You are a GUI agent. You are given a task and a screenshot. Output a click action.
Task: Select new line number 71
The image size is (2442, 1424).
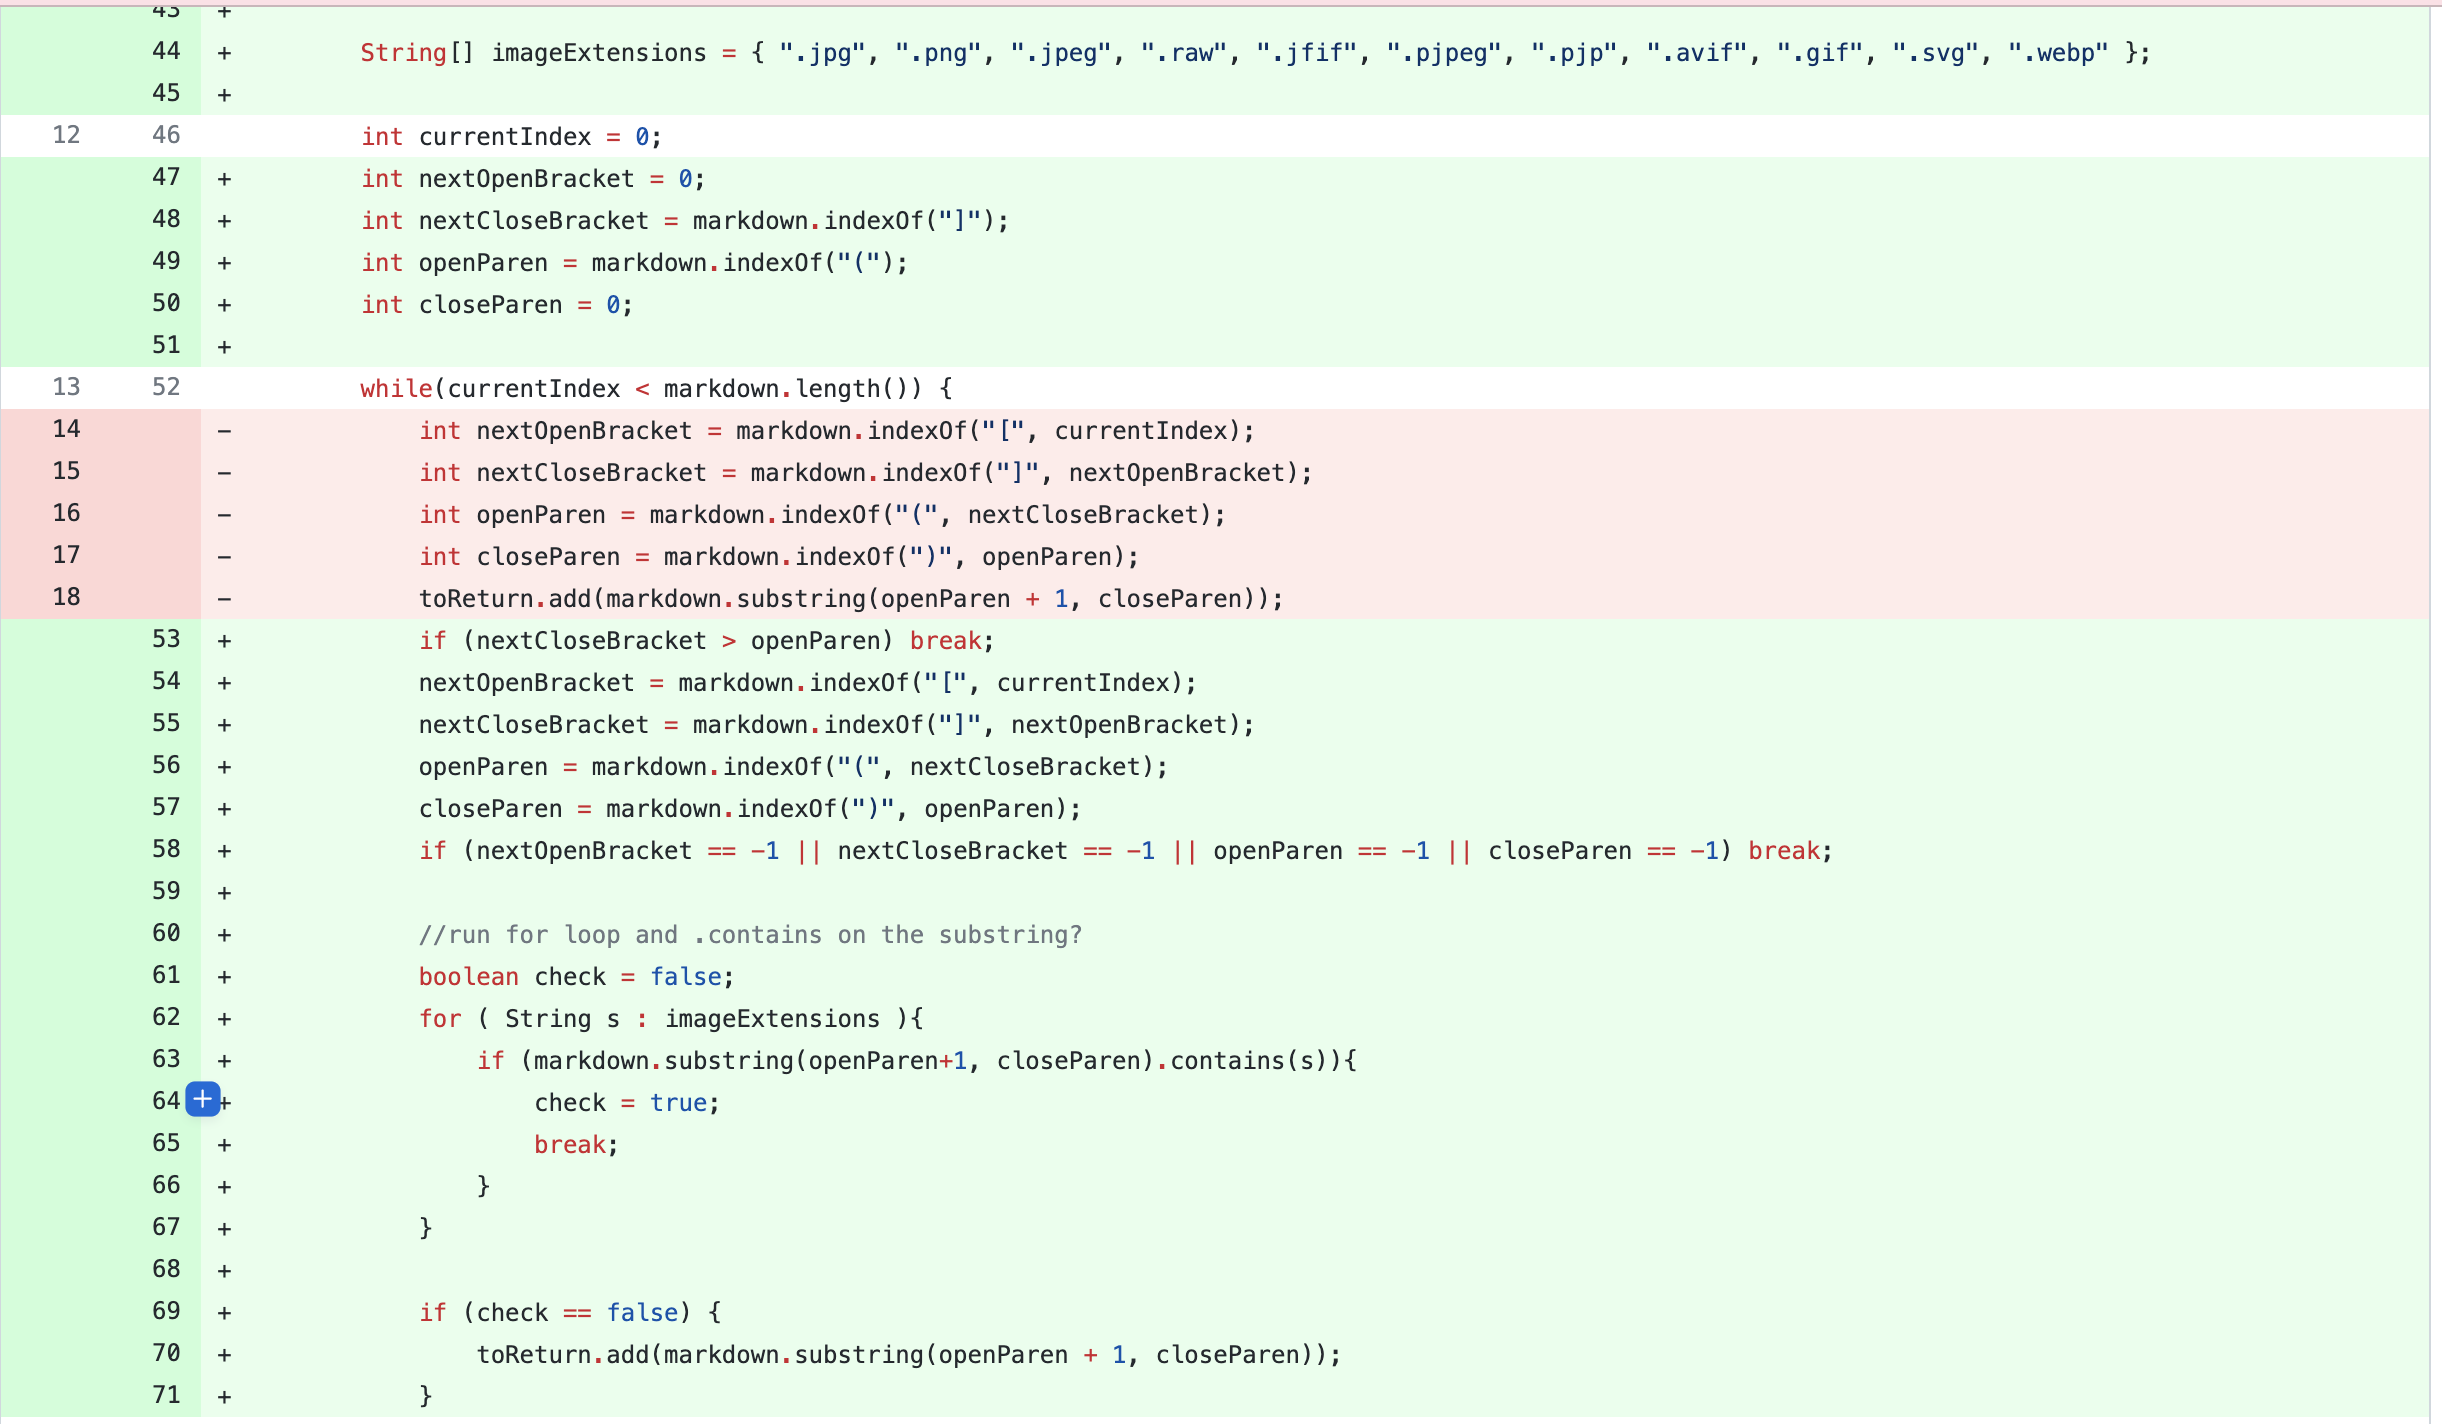click(x=166, y=1395)
